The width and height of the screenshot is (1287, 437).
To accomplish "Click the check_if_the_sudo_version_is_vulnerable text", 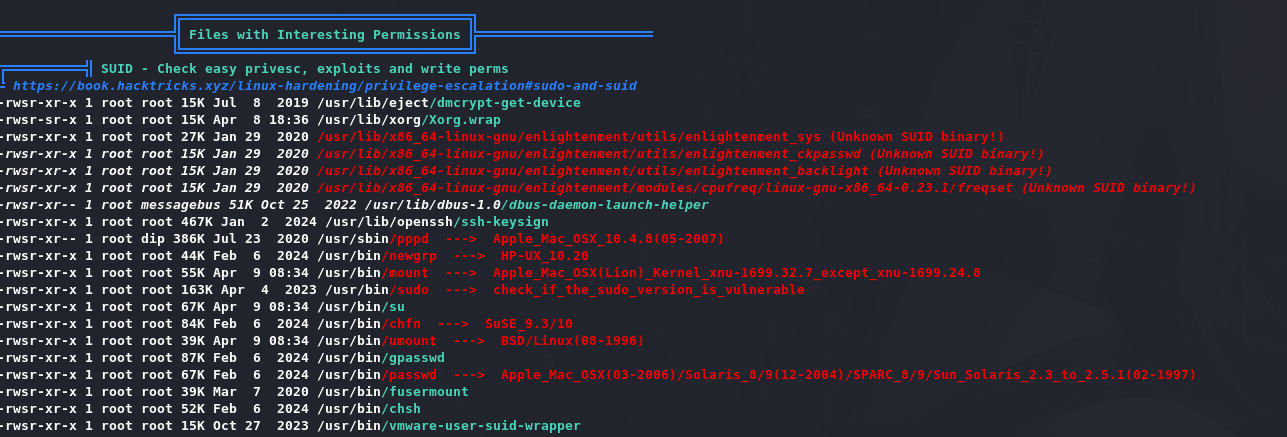I will [x=648, y=290].
